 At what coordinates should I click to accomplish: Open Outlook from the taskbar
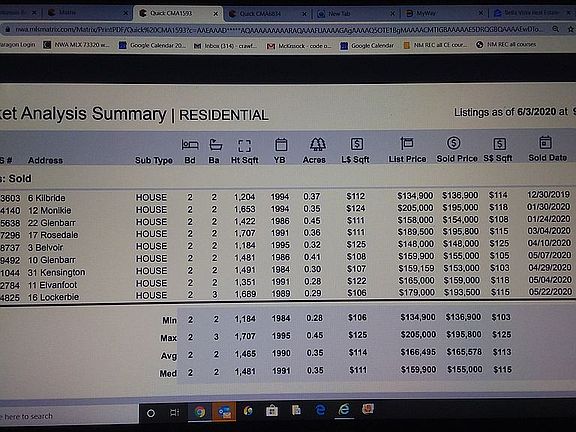(224, 412)
